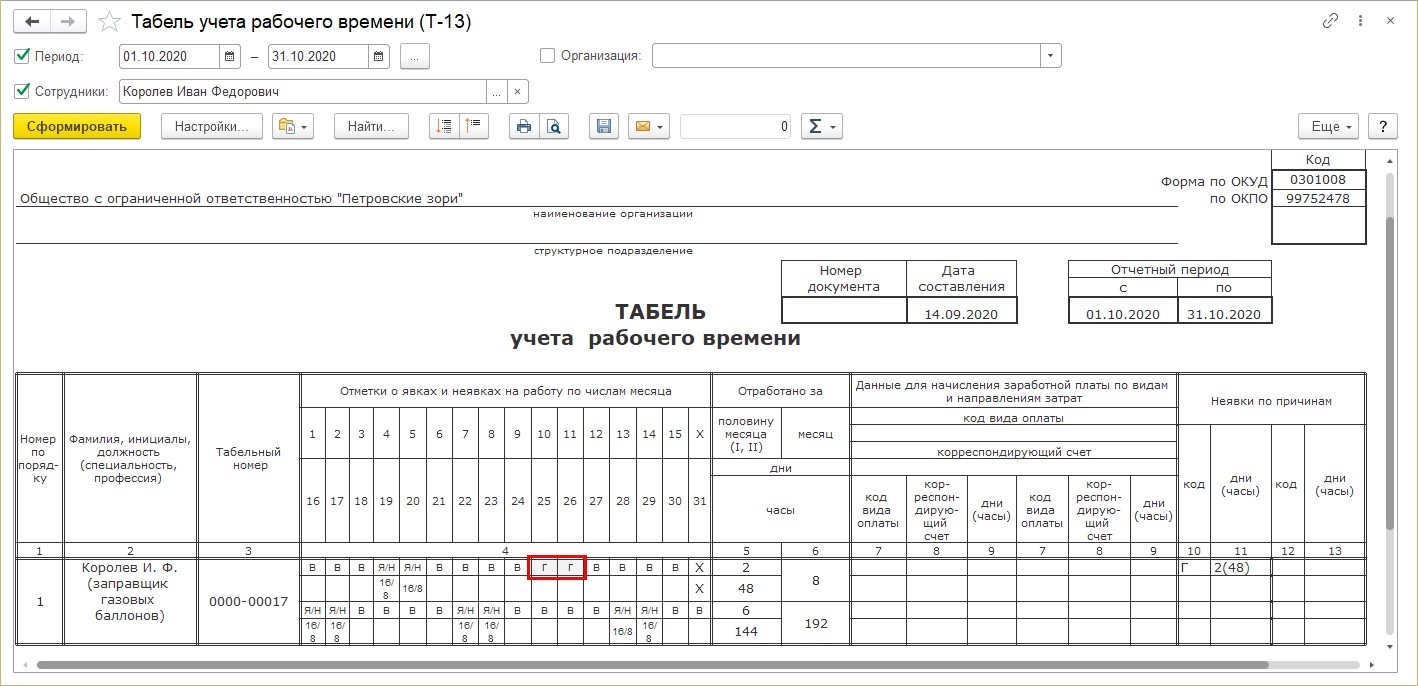
Task: Click the Сформировать button
Action: 77,126
